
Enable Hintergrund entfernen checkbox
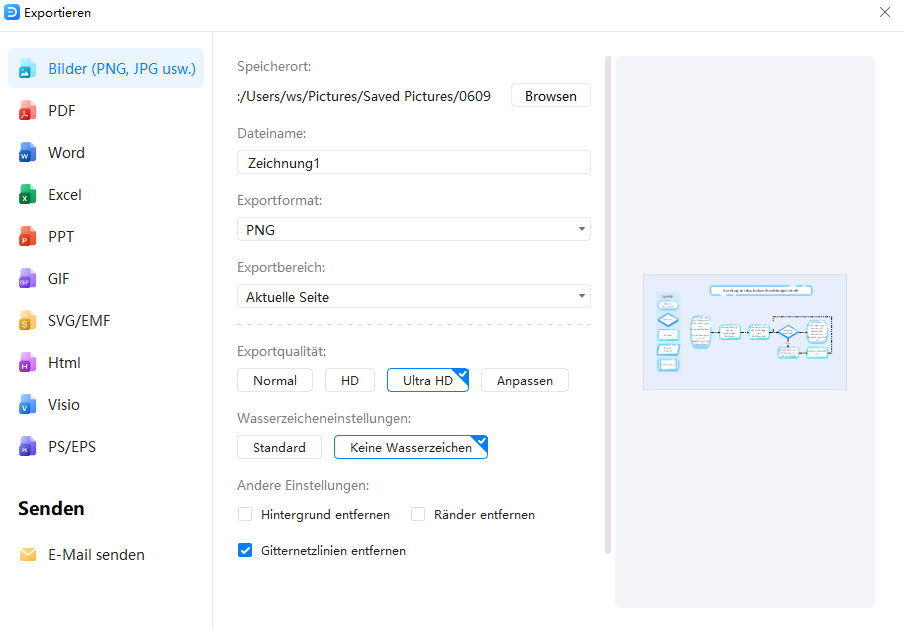(245, 515)
